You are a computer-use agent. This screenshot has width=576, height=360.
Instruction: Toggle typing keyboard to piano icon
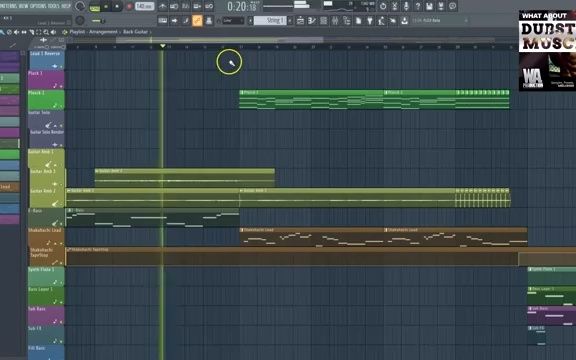[x=162, y=21]
